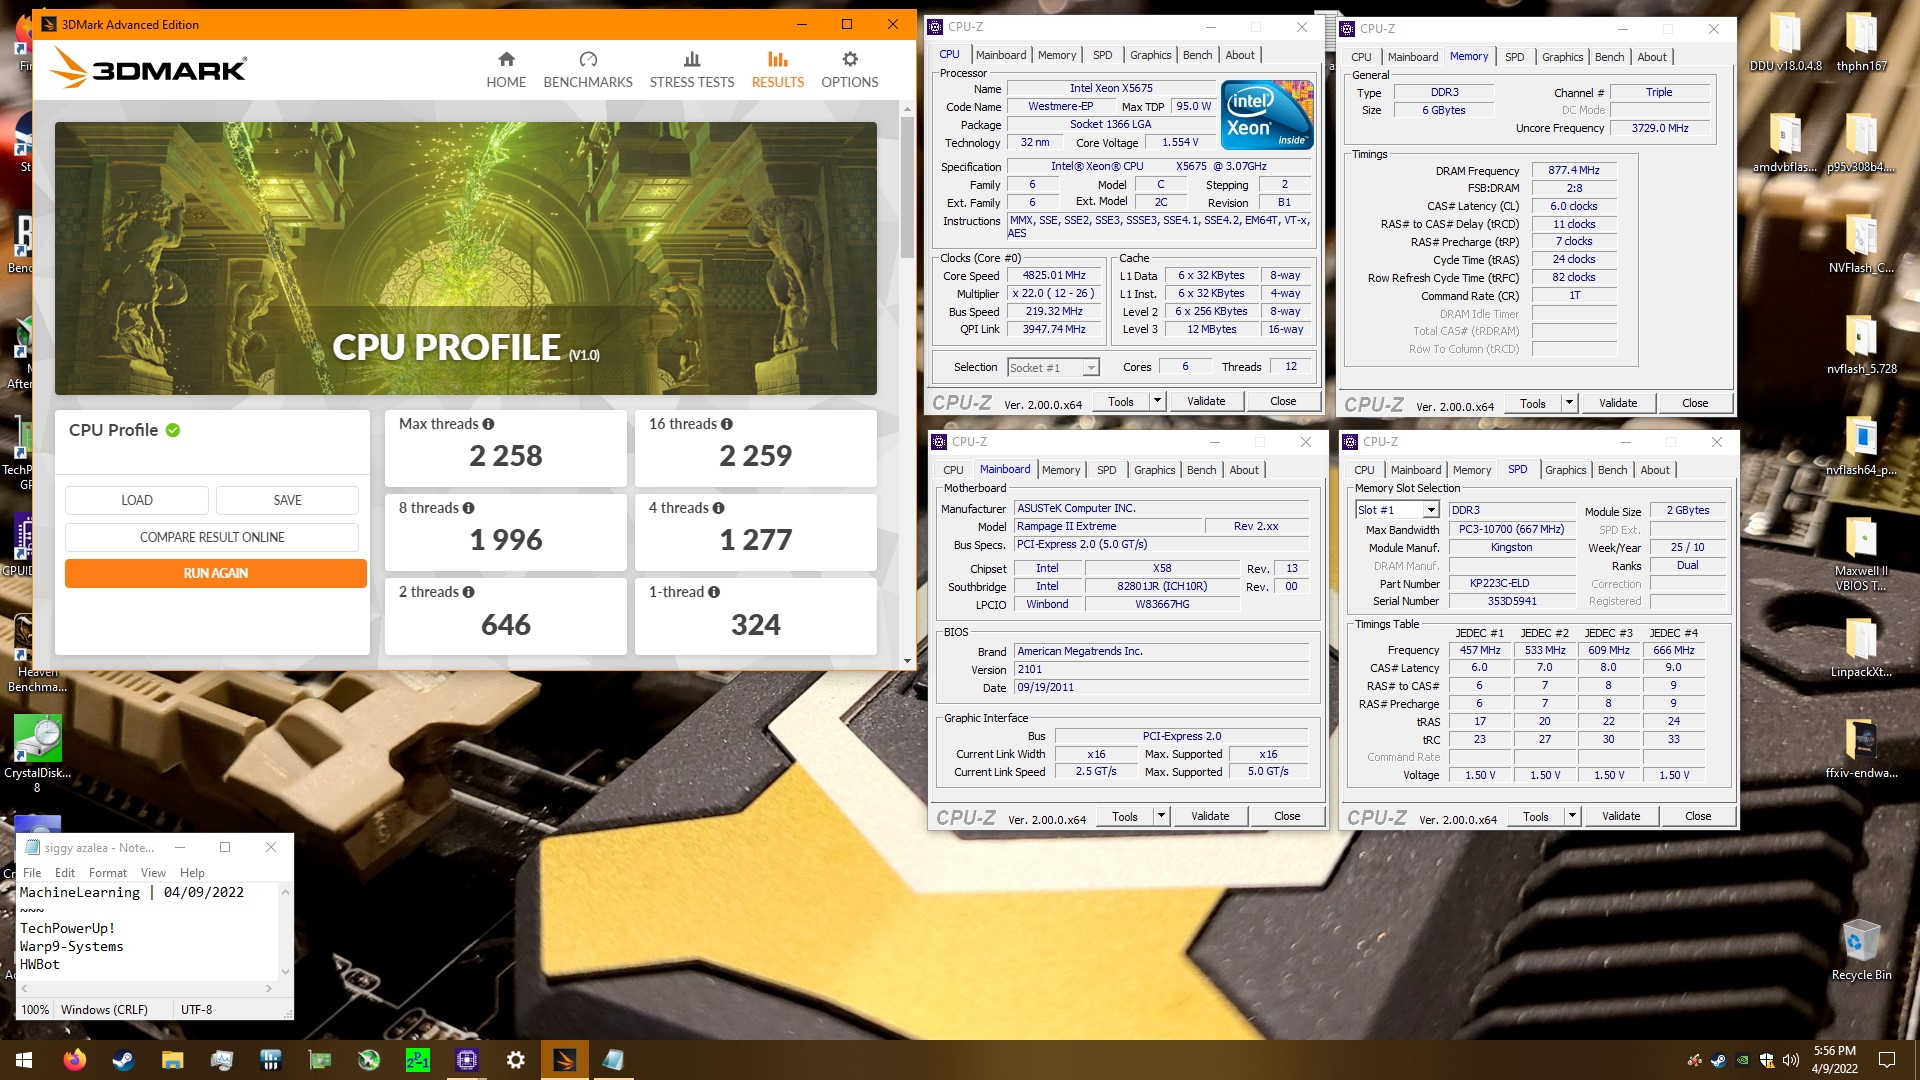Open STRESS TESTS bar-chart icon in 3DMark
This screenshot has width=1920, height=1080.
692,59
